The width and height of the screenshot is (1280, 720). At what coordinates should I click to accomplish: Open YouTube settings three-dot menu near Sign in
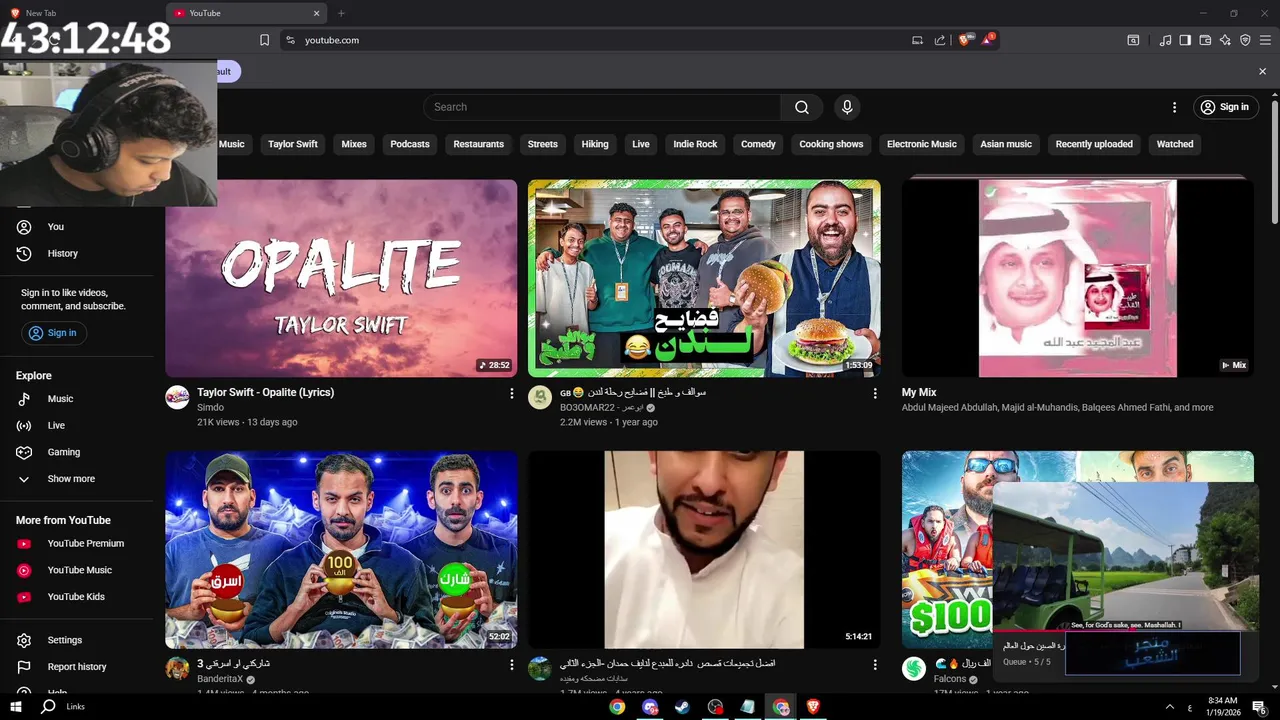[x=1174, y=107]
